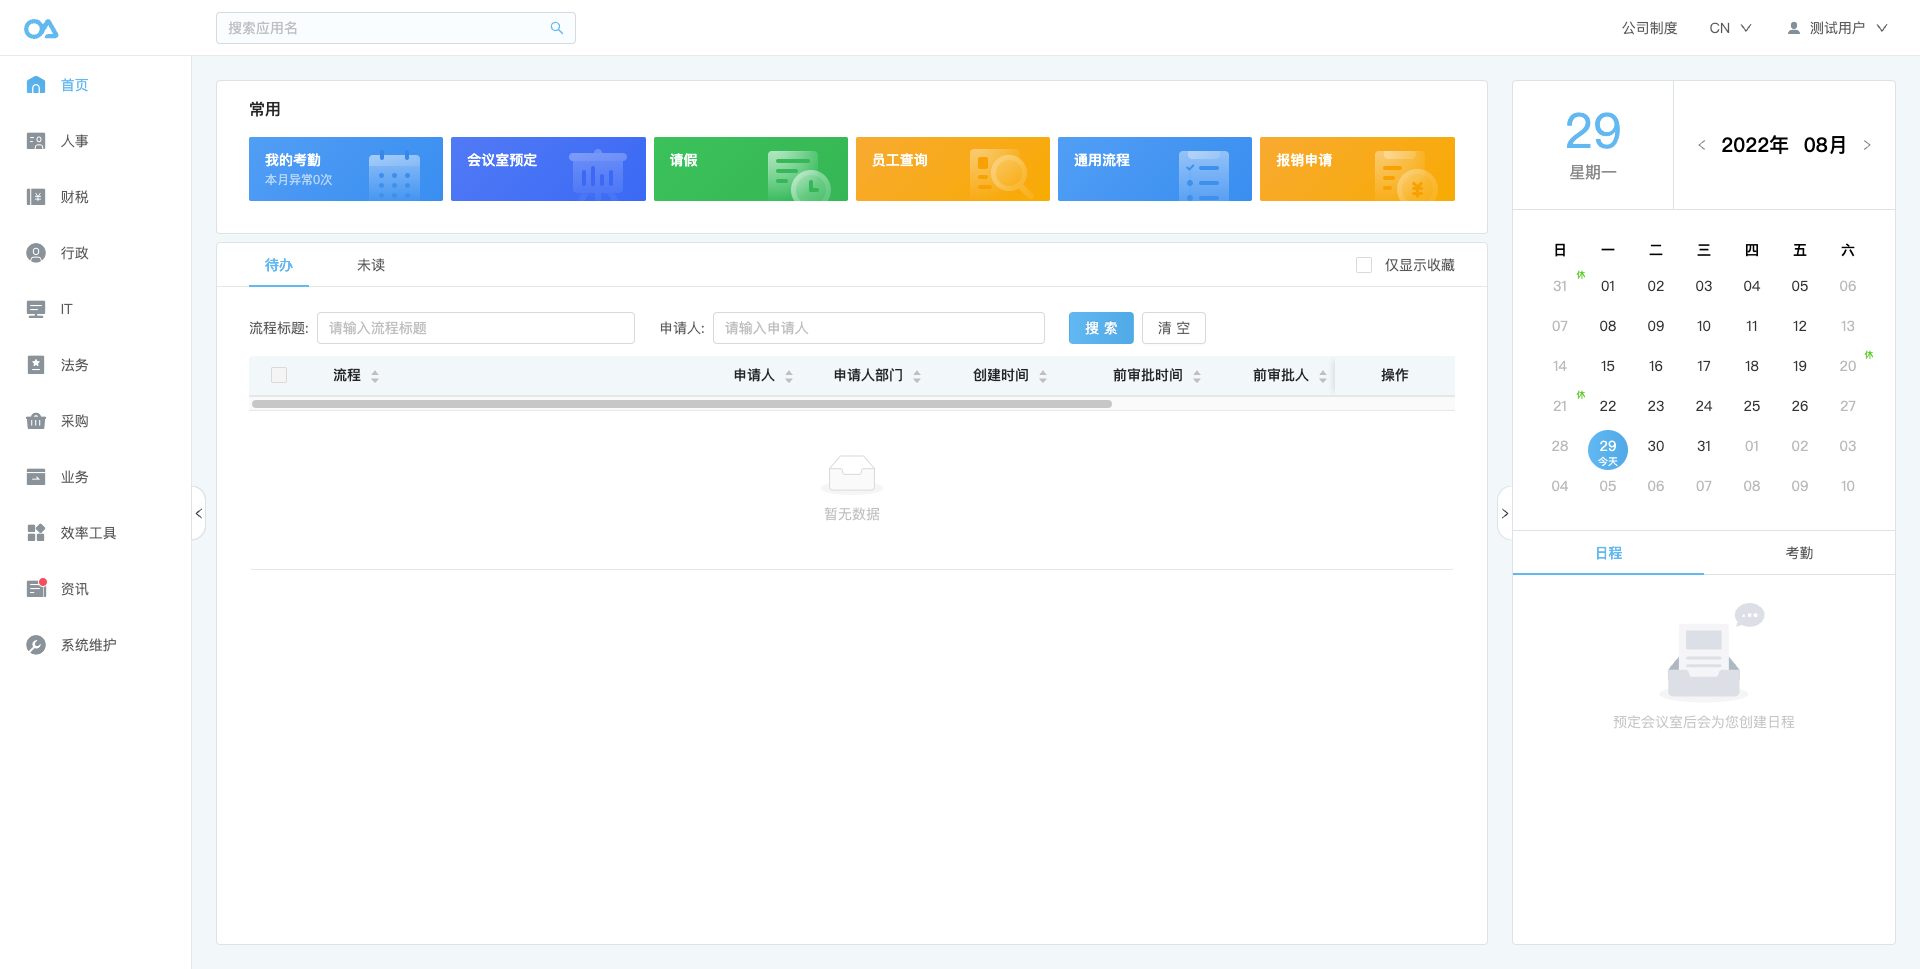Click the OA logo icon
The width and height of the screenshot is (1920, 969).
41,28
